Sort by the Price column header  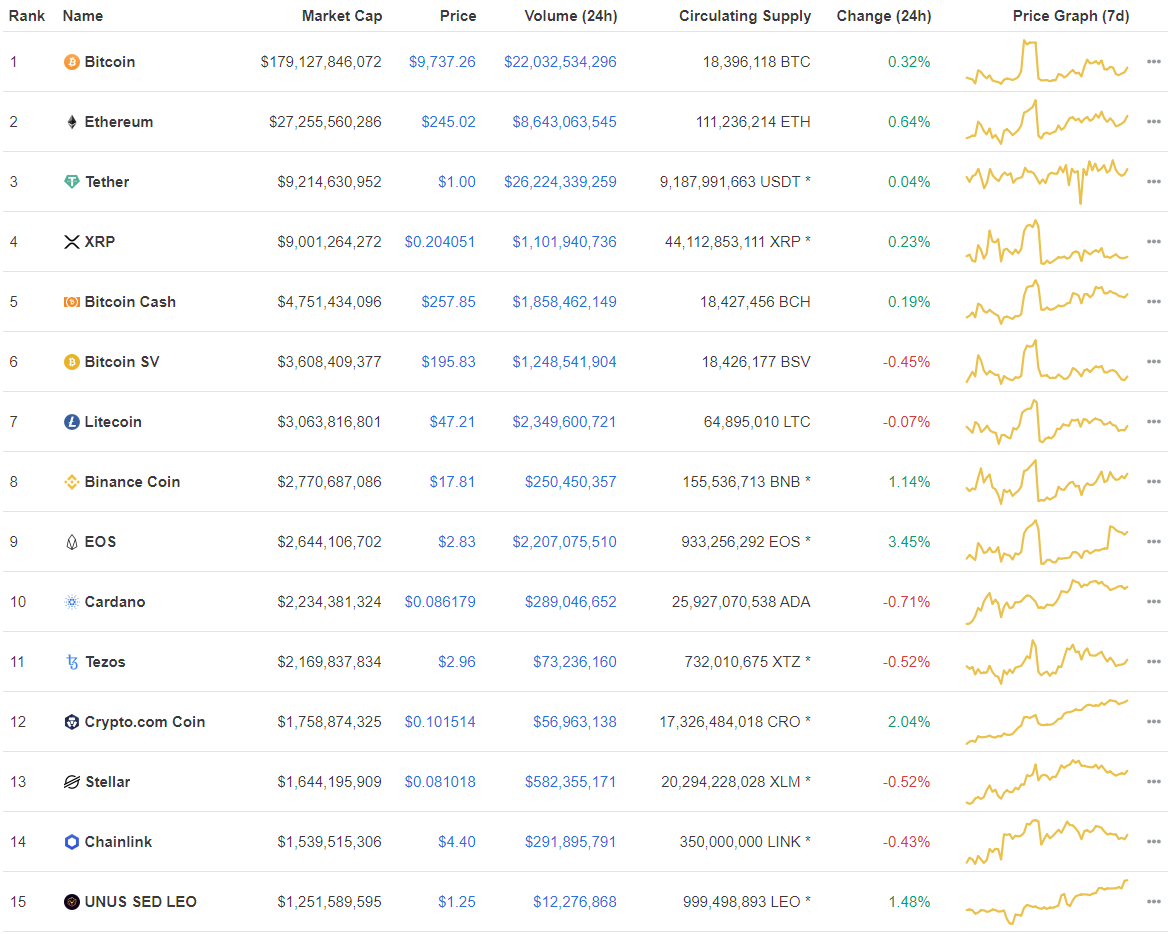coord(458,16)
